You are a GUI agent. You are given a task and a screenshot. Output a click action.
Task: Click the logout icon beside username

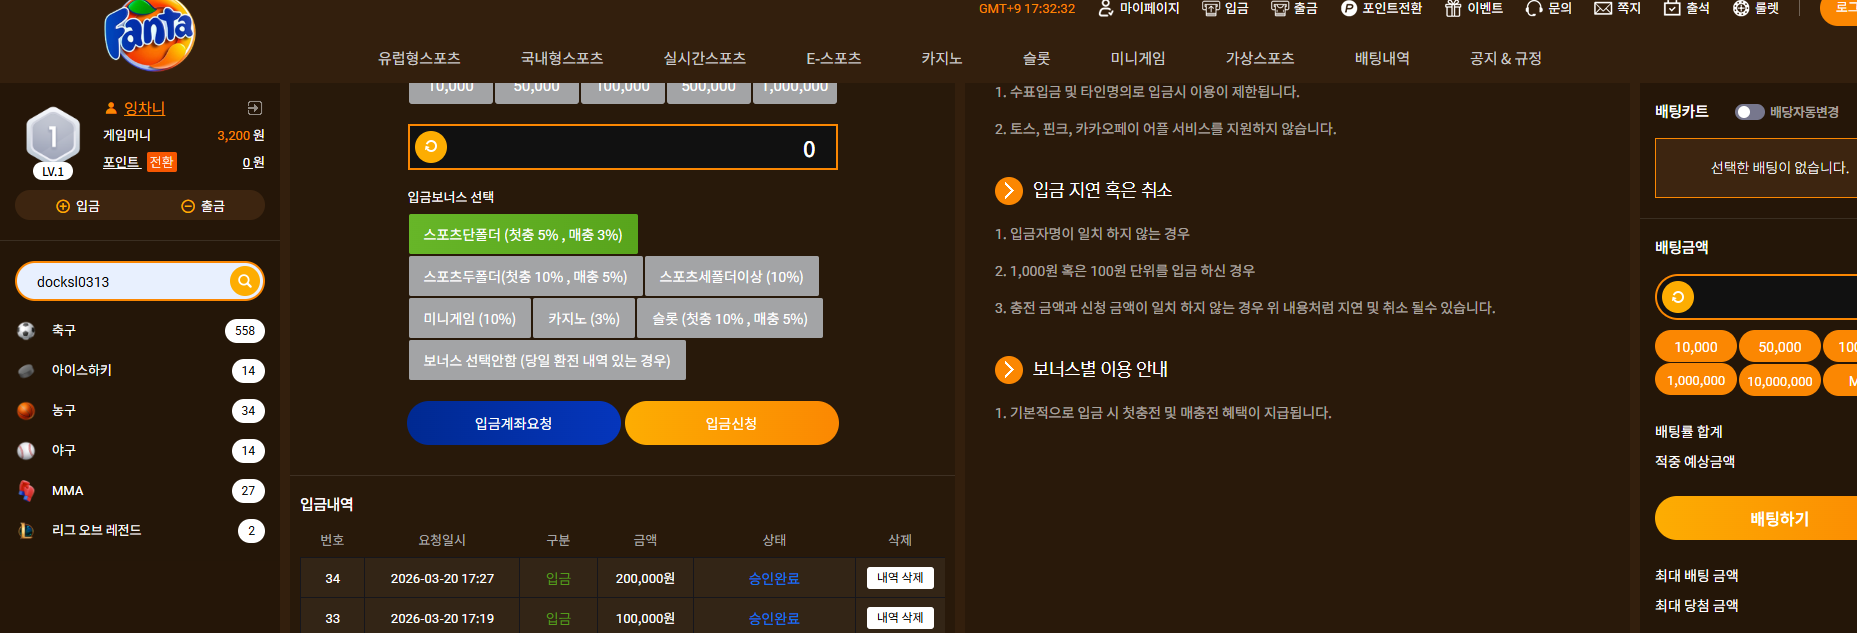click(x=255, y=108)
